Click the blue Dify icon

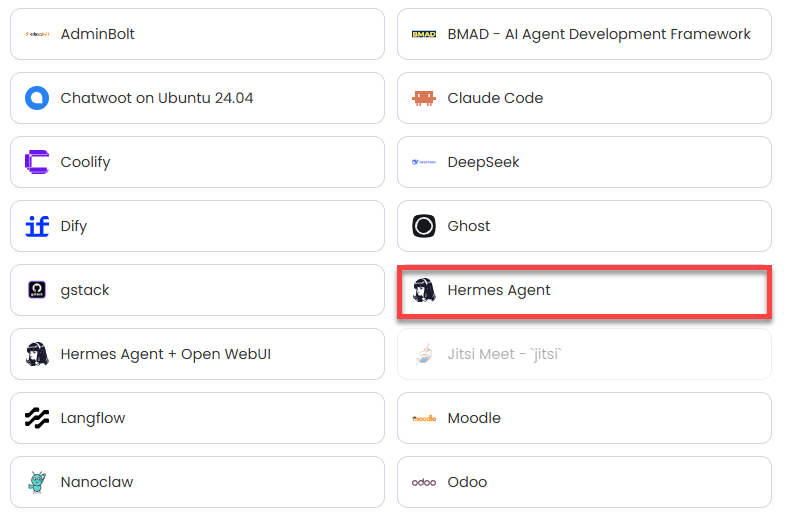[x=37, y=226]
